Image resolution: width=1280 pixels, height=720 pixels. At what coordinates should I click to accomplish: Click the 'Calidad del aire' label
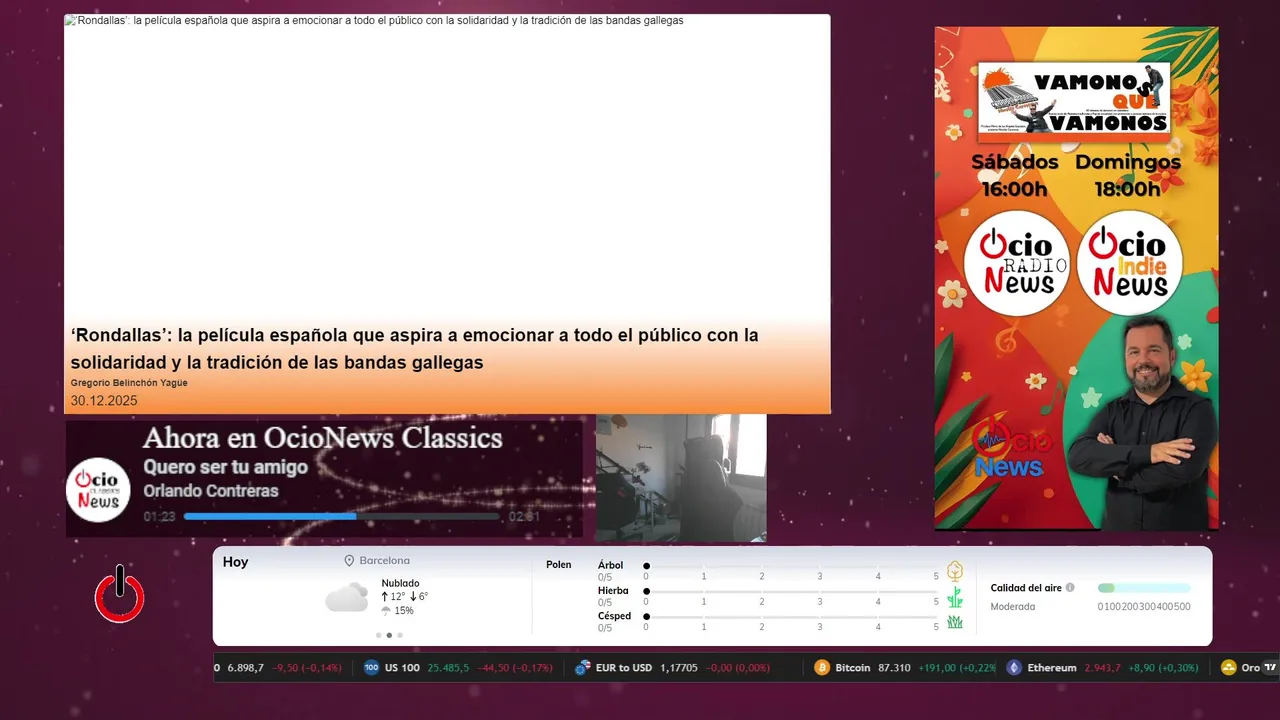[x=1026, y=588]
